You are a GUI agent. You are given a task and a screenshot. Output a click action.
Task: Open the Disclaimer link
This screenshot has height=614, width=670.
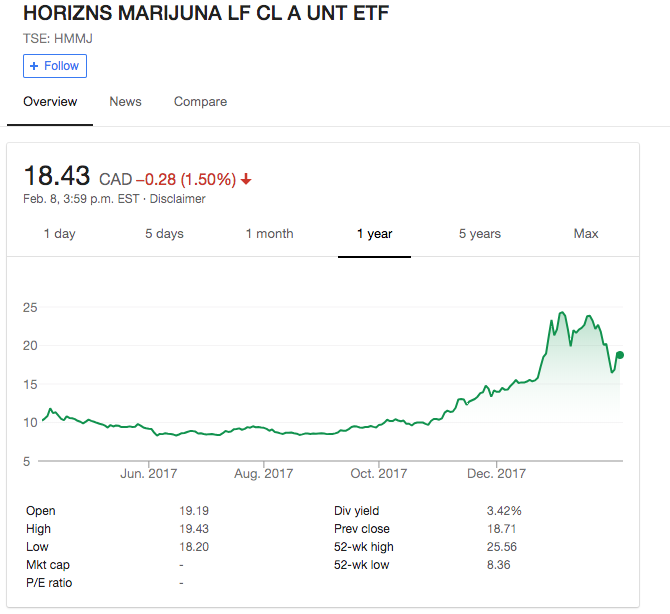click(177, 199)
